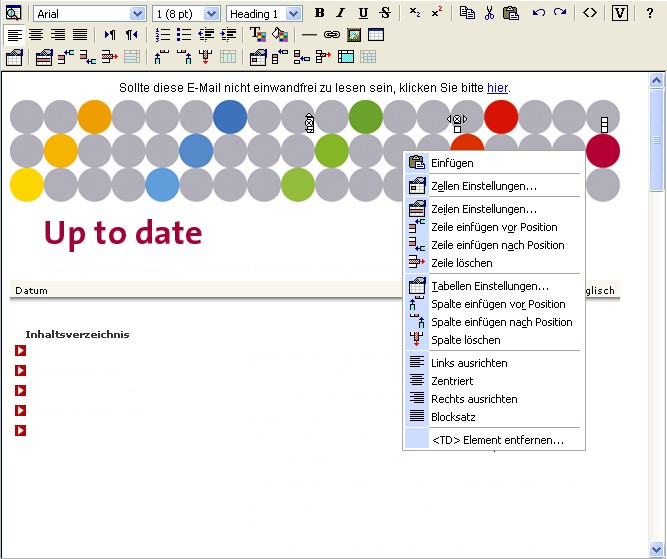Select justify alignment in toolbar

[x=80, y=35]
